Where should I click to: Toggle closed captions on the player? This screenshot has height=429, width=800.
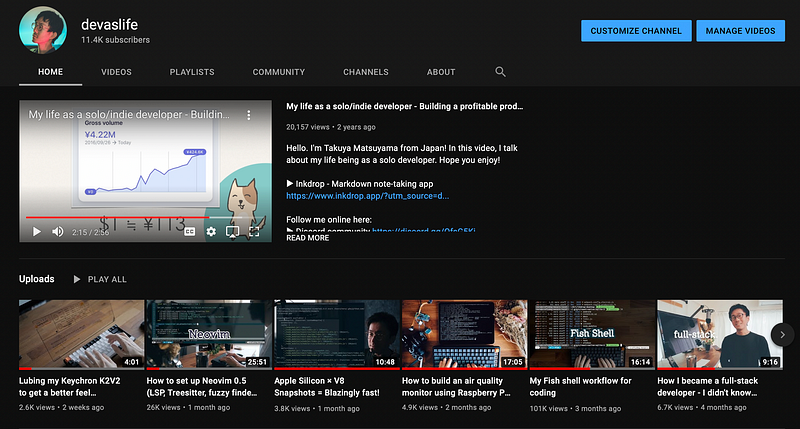[190, 232]
